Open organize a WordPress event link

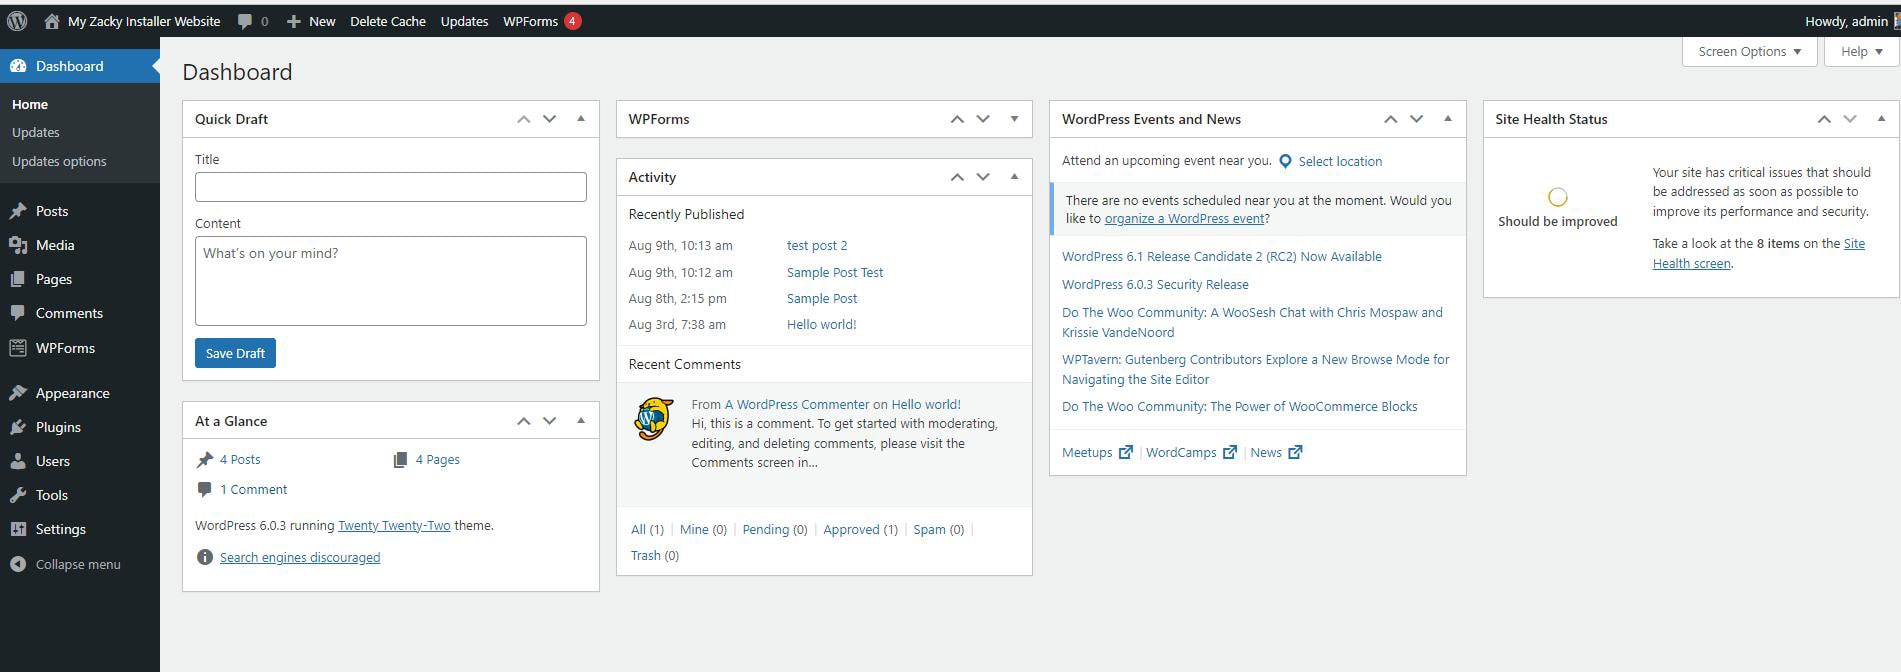(x=1184, y=218)
